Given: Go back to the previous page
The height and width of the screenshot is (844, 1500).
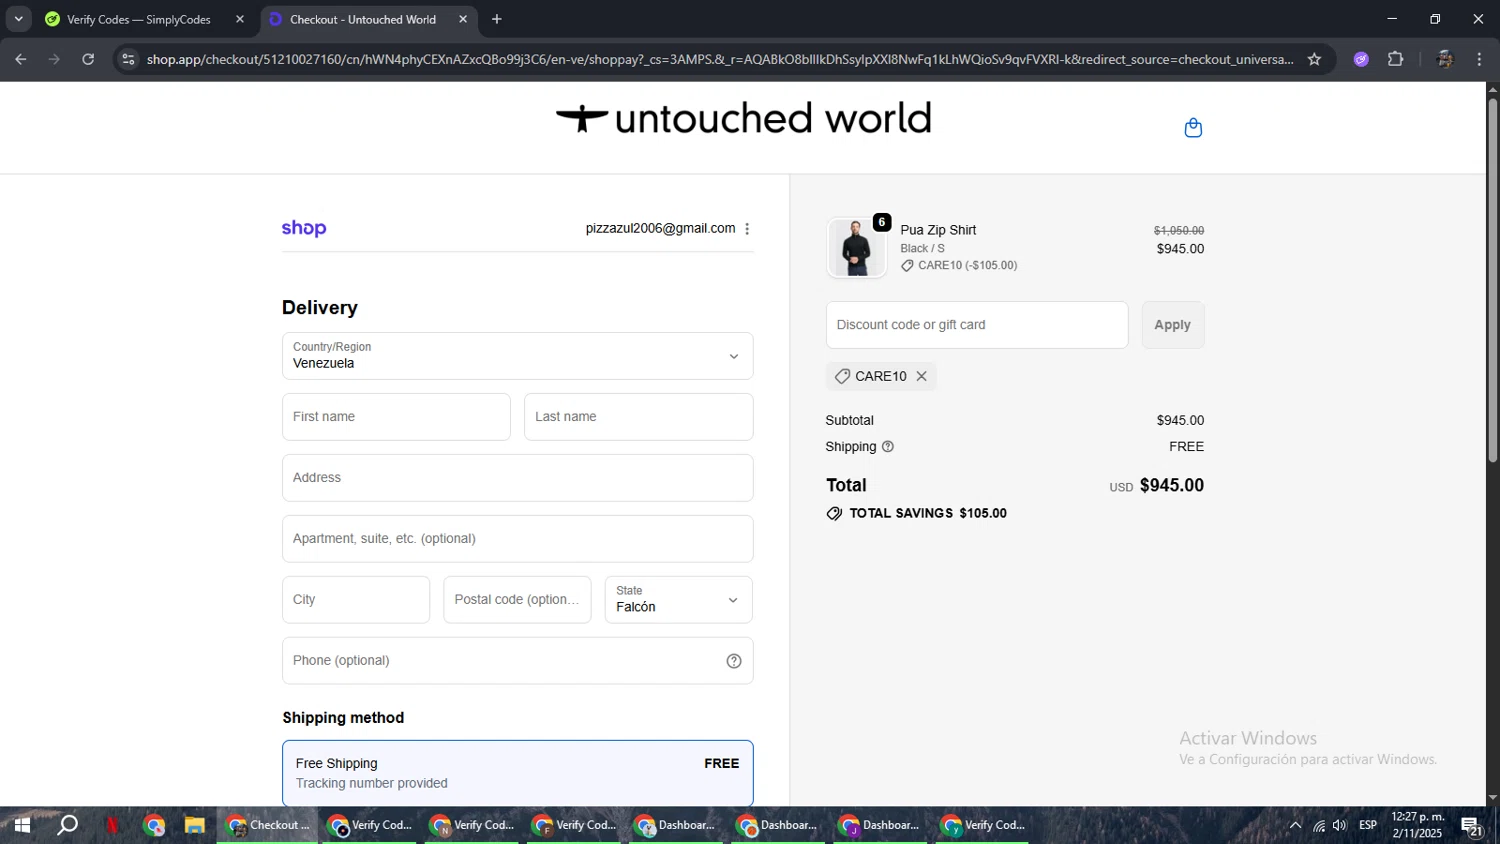Looking at the screenshot, I should click(x=20, y=59).
